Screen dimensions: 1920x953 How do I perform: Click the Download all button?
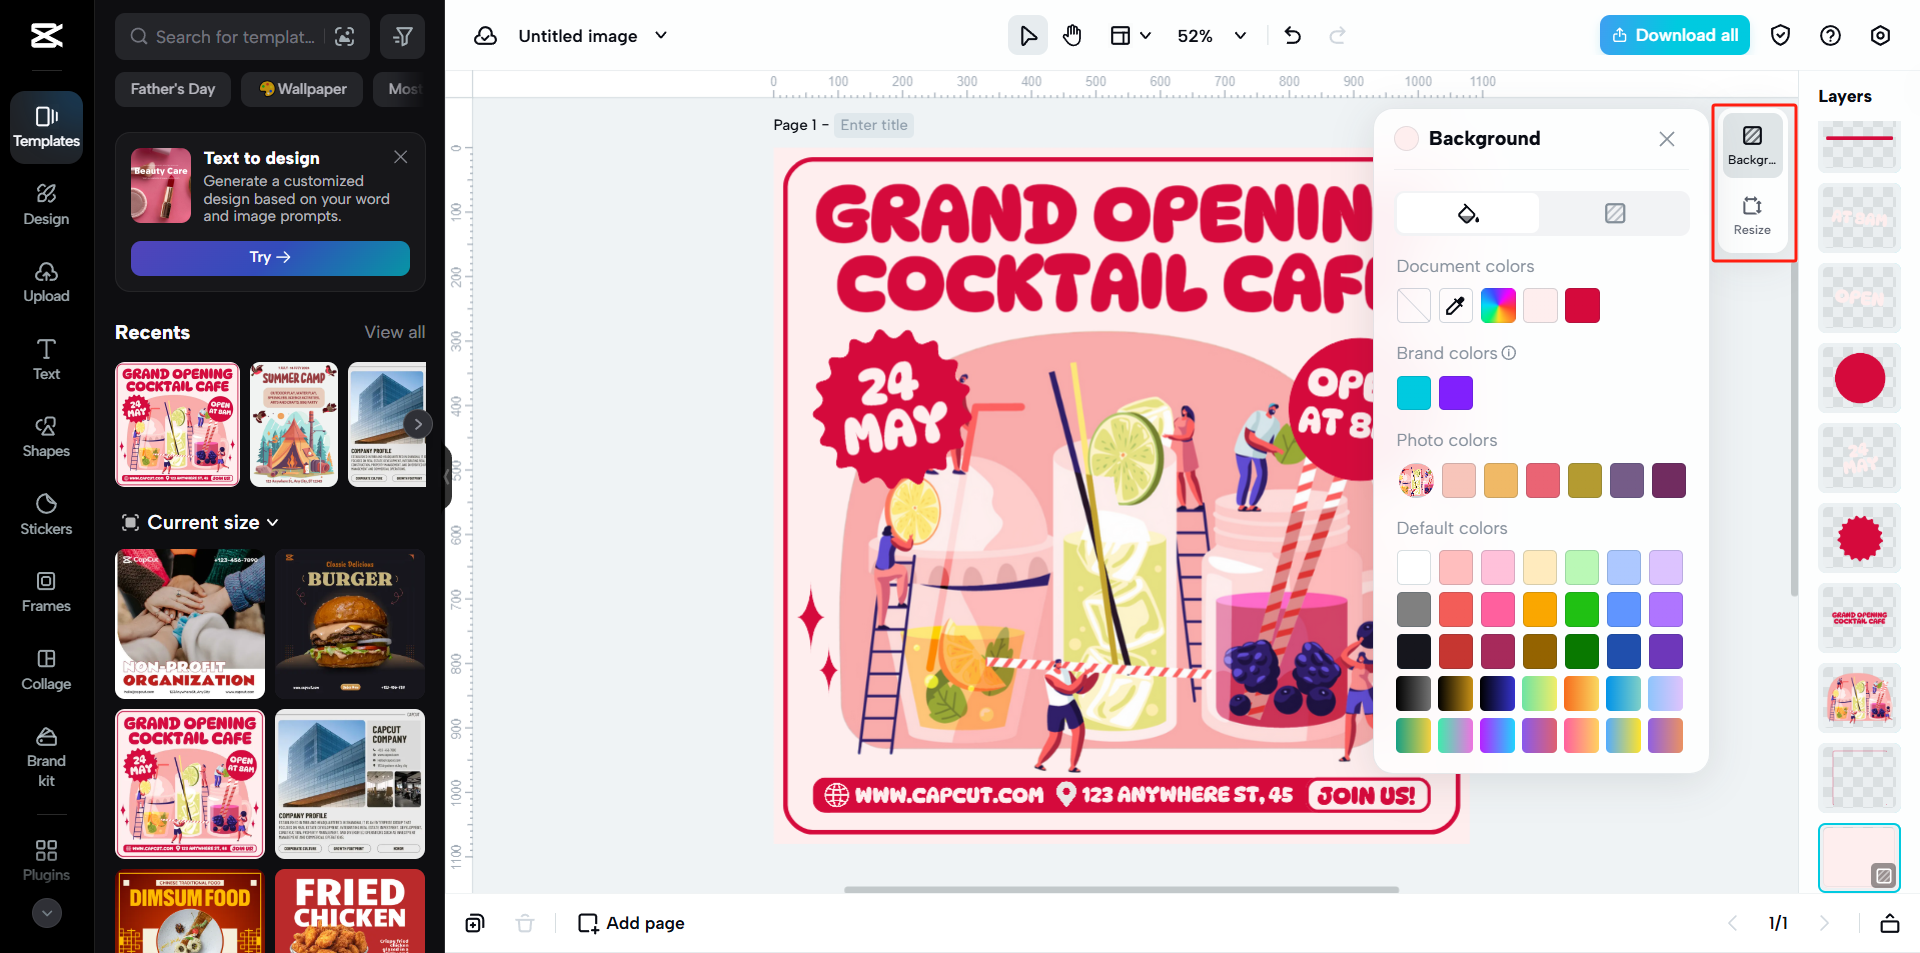pos(1674,35)
